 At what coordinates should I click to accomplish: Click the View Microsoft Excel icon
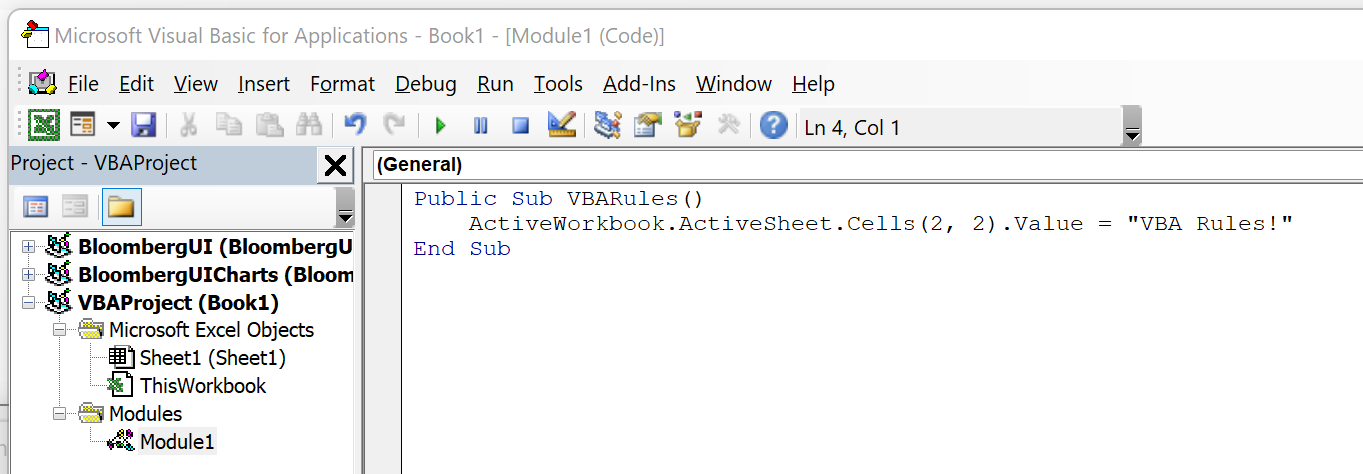(45, 125)
